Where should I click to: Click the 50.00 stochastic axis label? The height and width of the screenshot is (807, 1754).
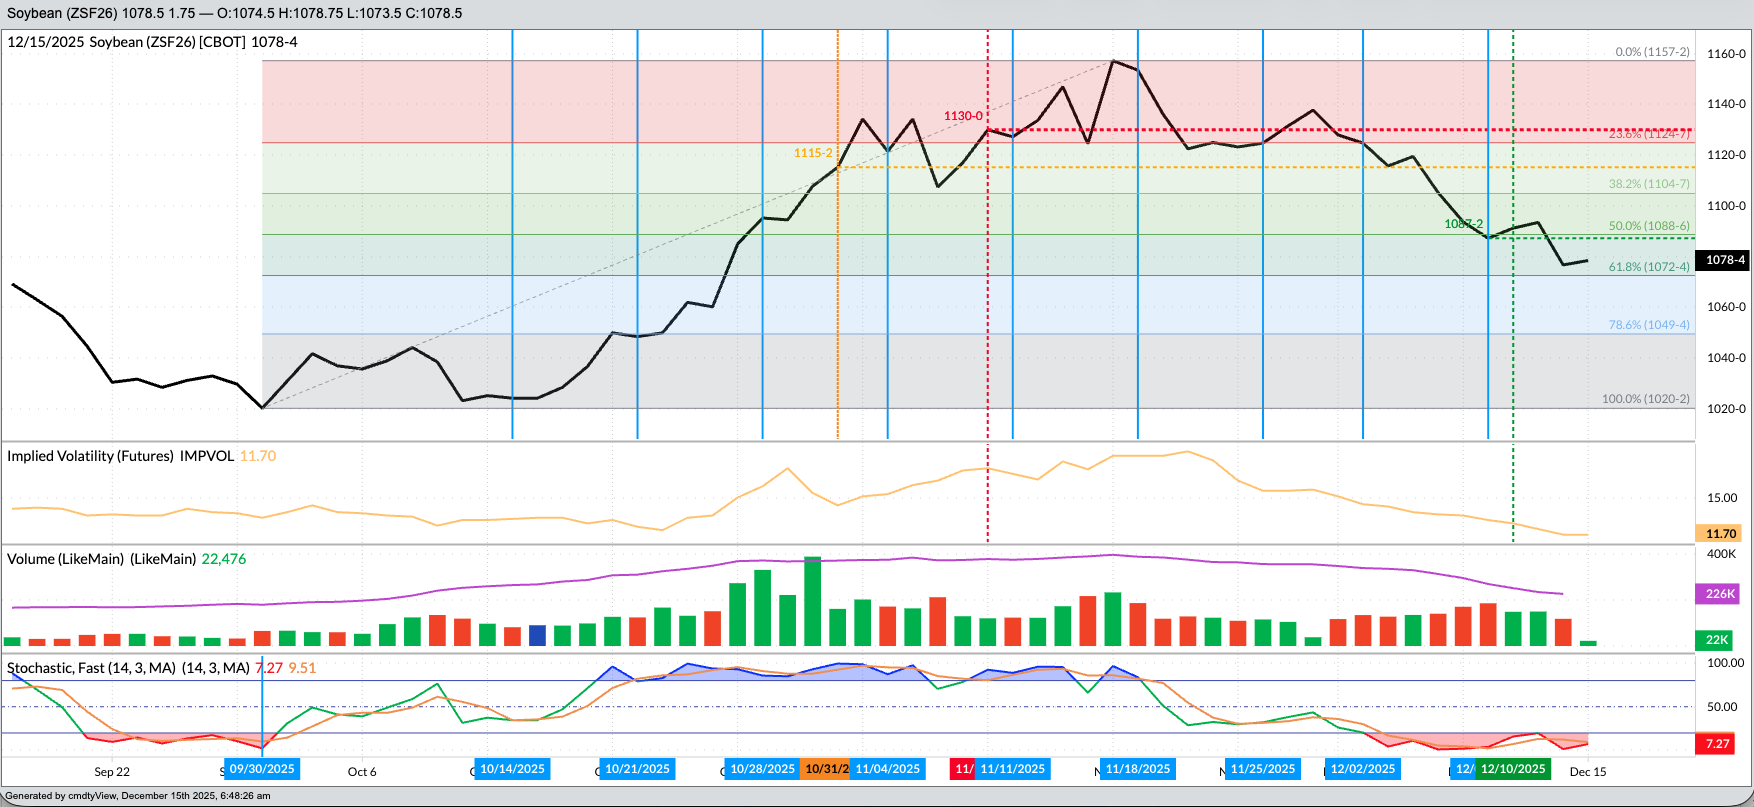1722,707
